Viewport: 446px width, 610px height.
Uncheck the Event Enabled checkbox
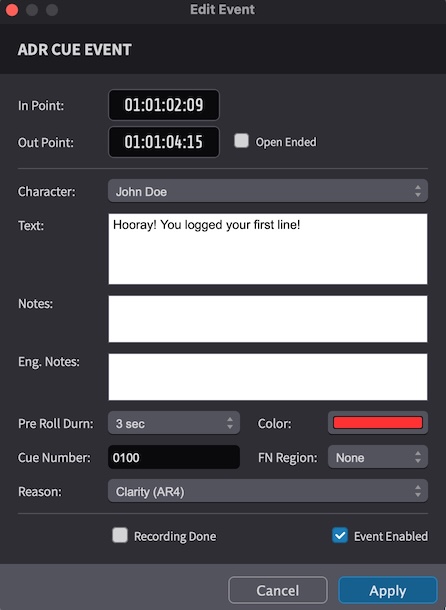pyautogui.click(x=340, y=535)
